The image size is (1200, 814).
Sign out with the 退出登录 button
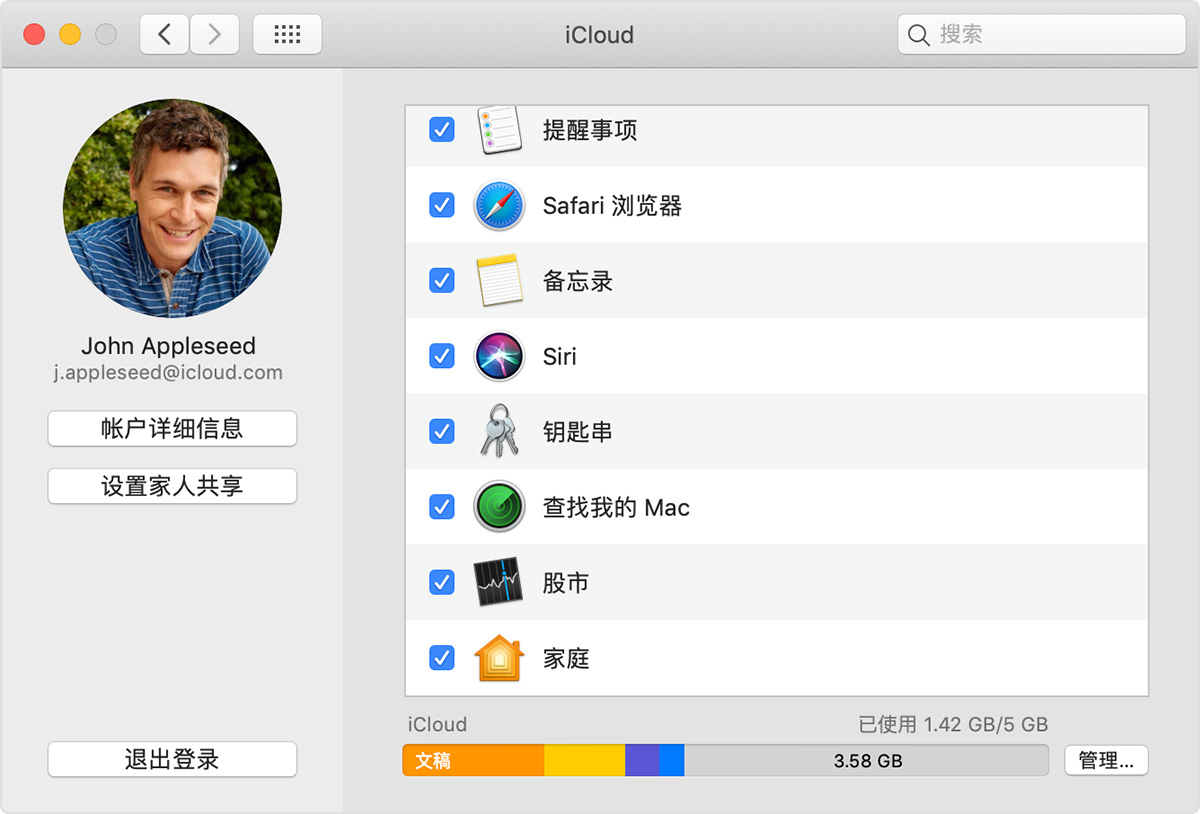click(x=172, y=759)
